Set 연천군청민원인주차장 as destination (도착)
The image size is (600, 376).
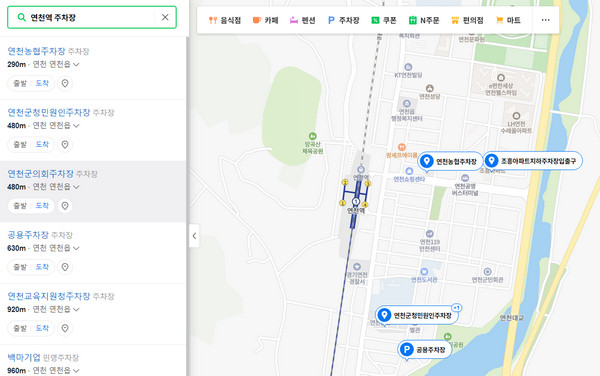pyautogui.click(x=42, y=144)
